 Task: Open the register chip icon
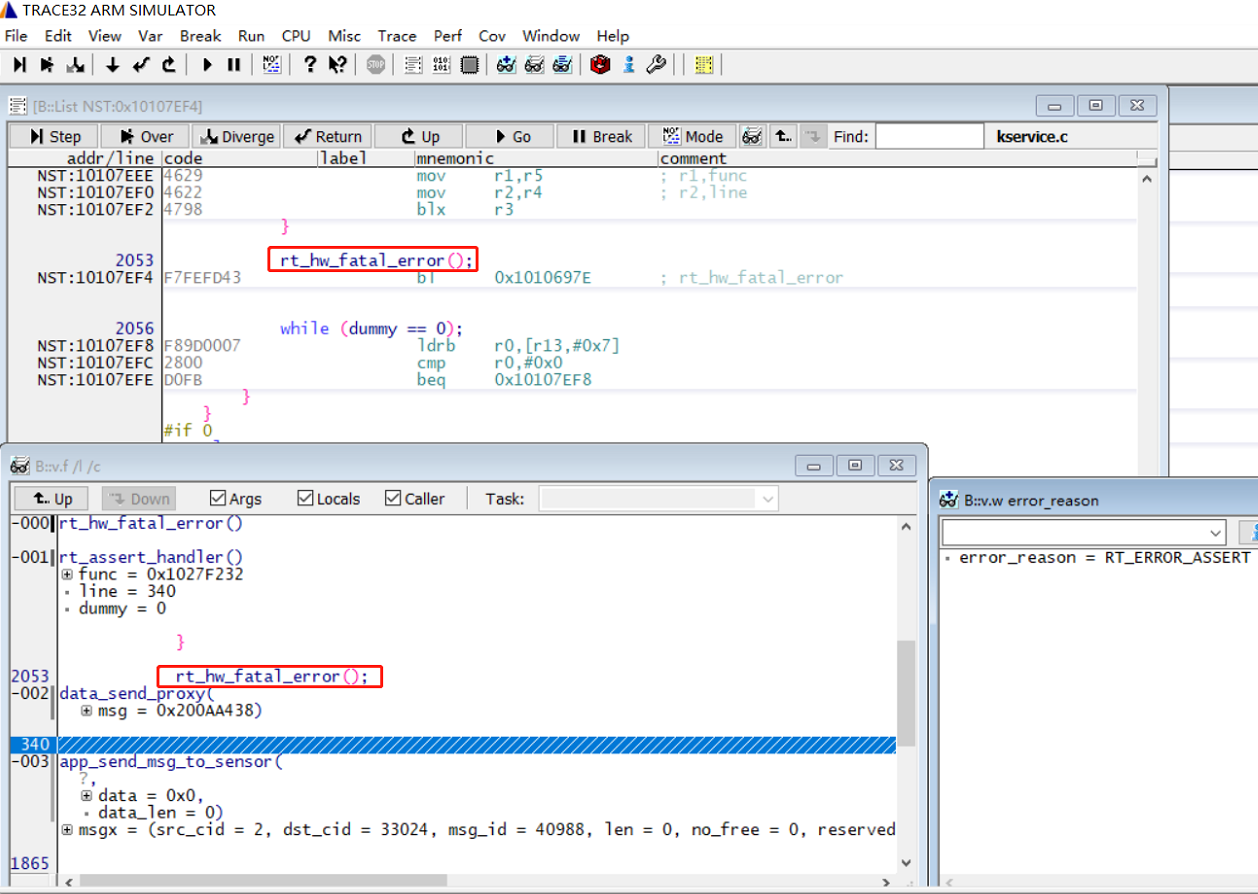[469, 65]
